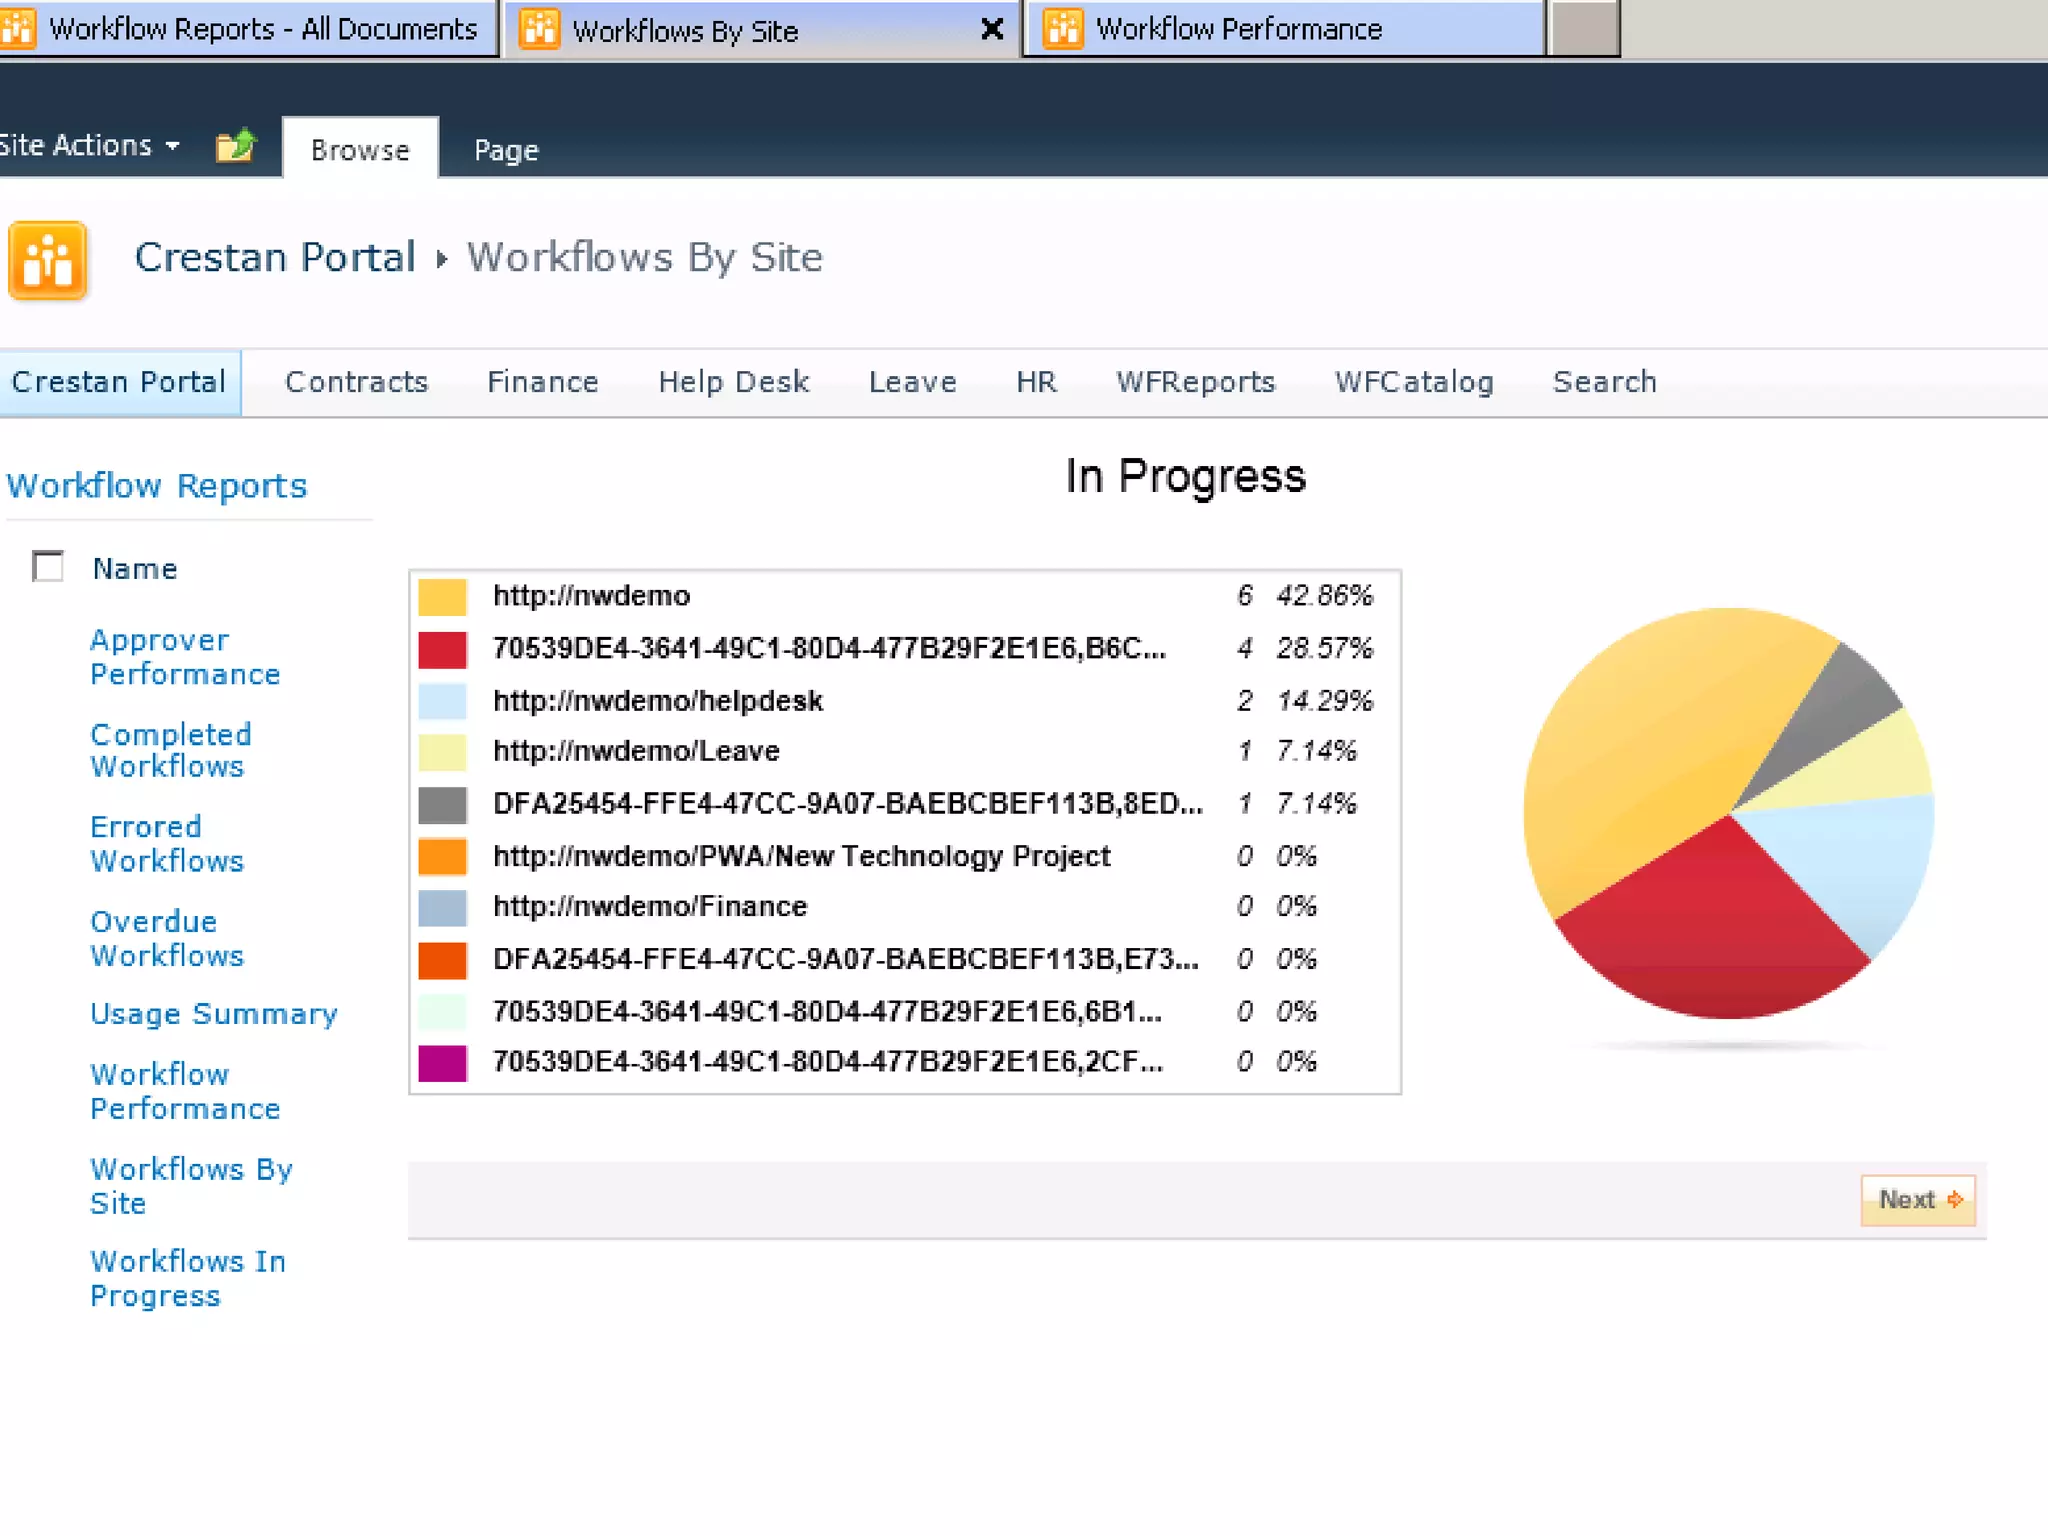Image resolution: width=2048 pixels, height=1536 pixels.
Task: Tick the Name column select-all checkbox
Action: coord(48,566)
